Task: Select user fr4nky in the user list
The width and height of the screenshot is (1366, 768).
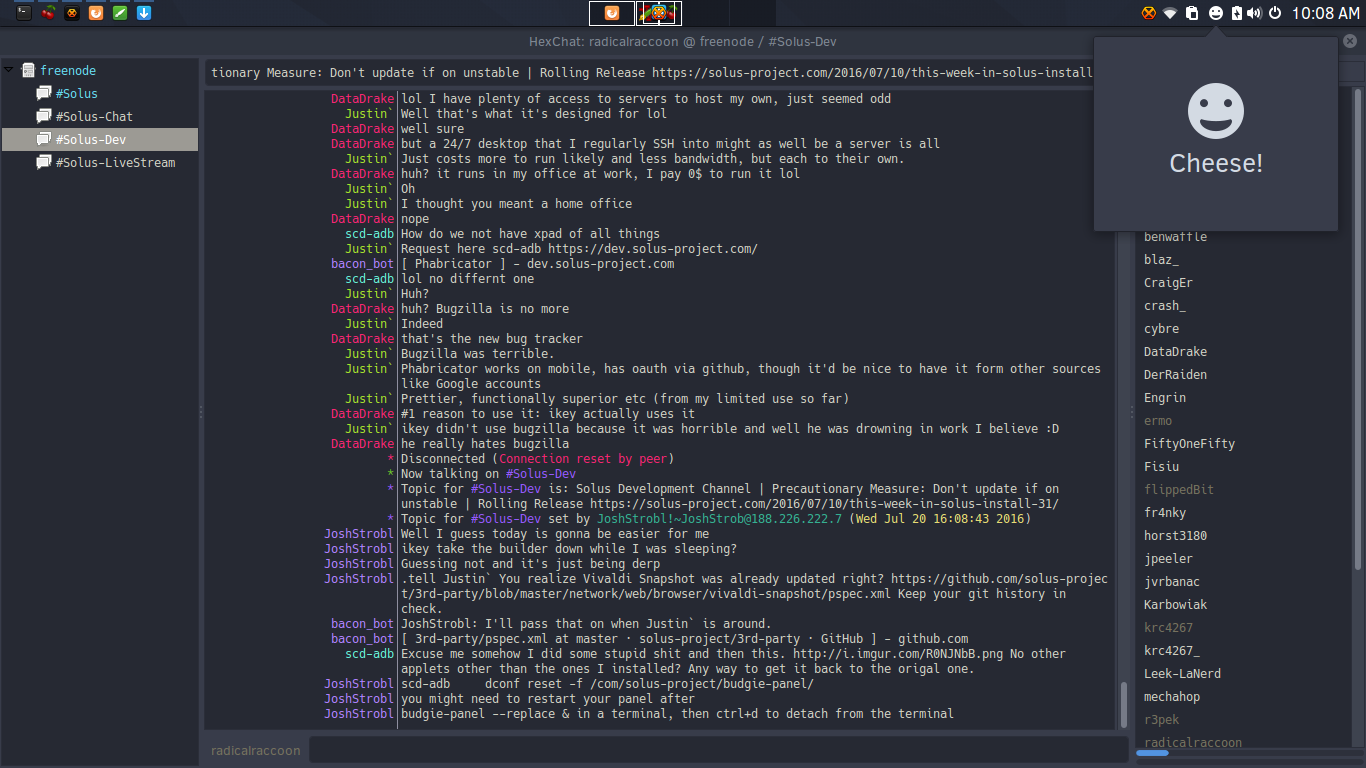Action: (1165, 513)
